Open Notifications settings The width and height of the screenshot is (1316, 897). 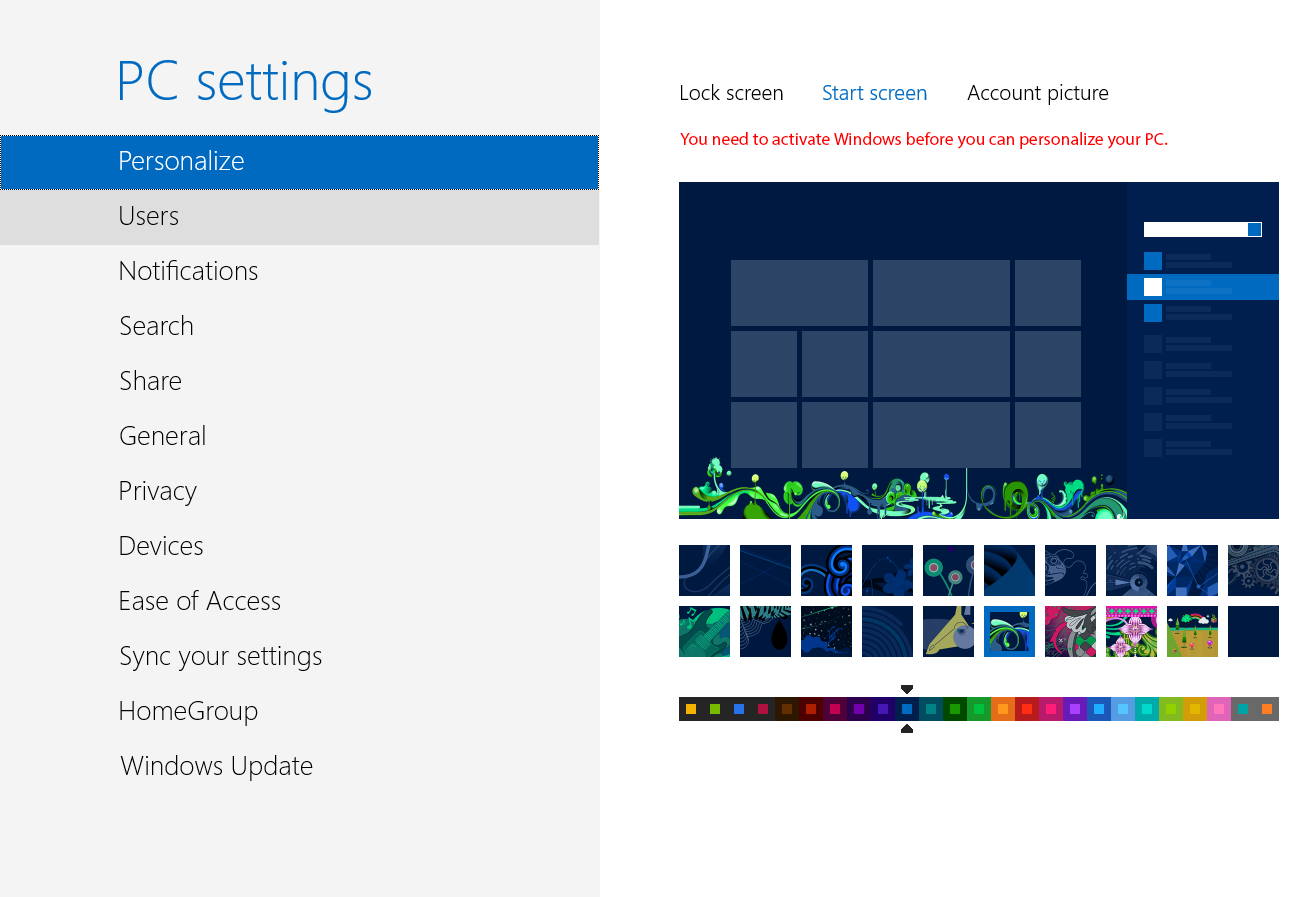299,272
